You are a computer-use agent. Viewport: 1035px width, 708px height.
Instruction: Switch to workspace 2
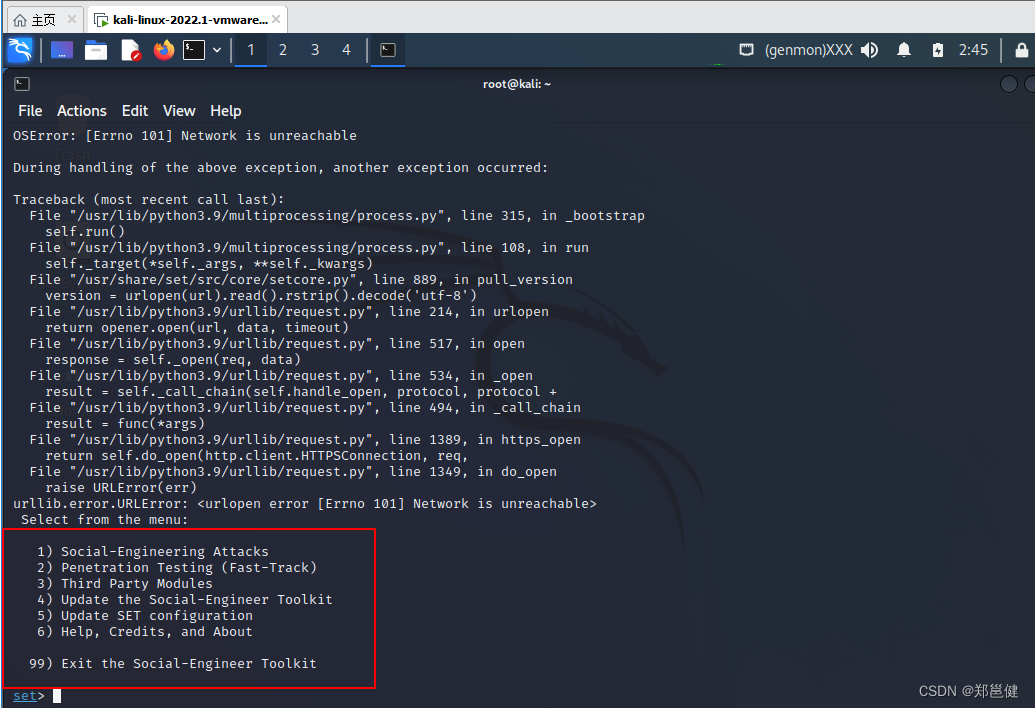pyautogui.click(x=283, y=50)
